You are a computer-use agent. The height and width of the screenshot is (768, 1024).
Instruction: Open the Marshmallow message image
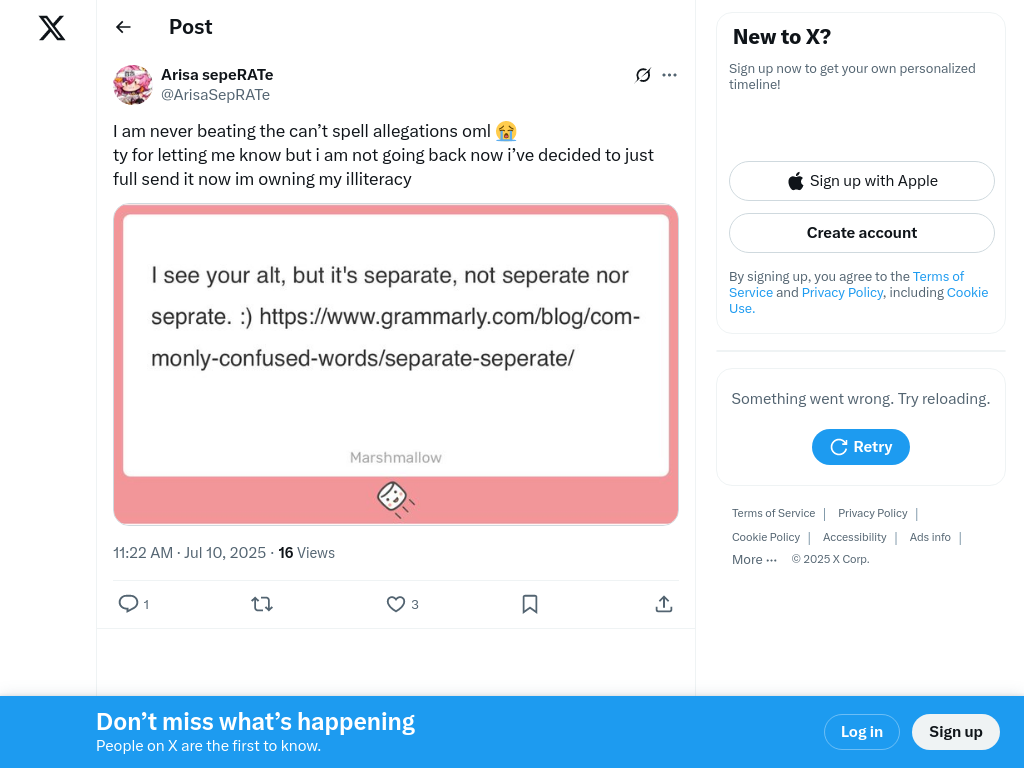[396, 364]
